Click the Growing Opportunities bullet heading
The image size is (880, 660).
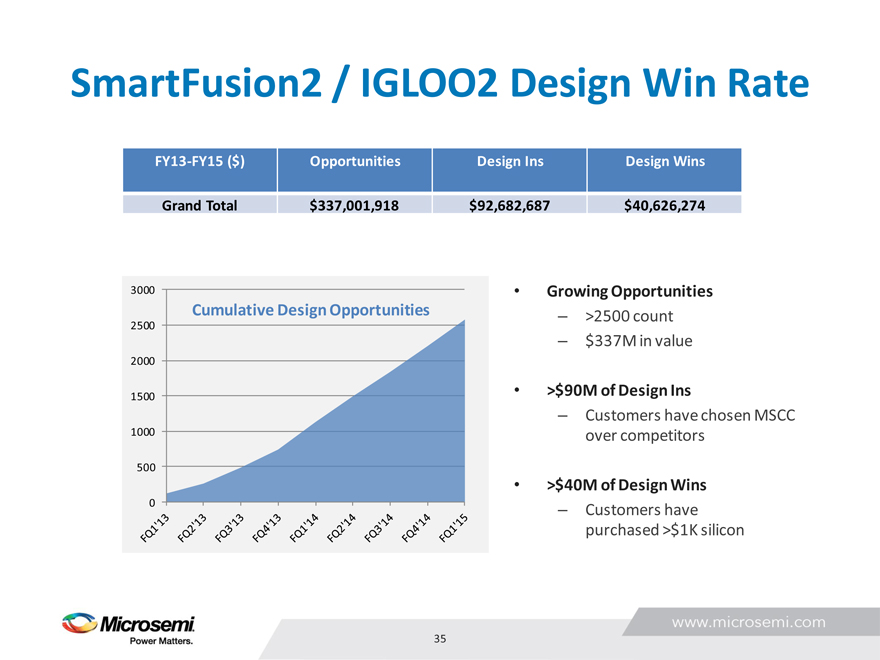(629, 292)
